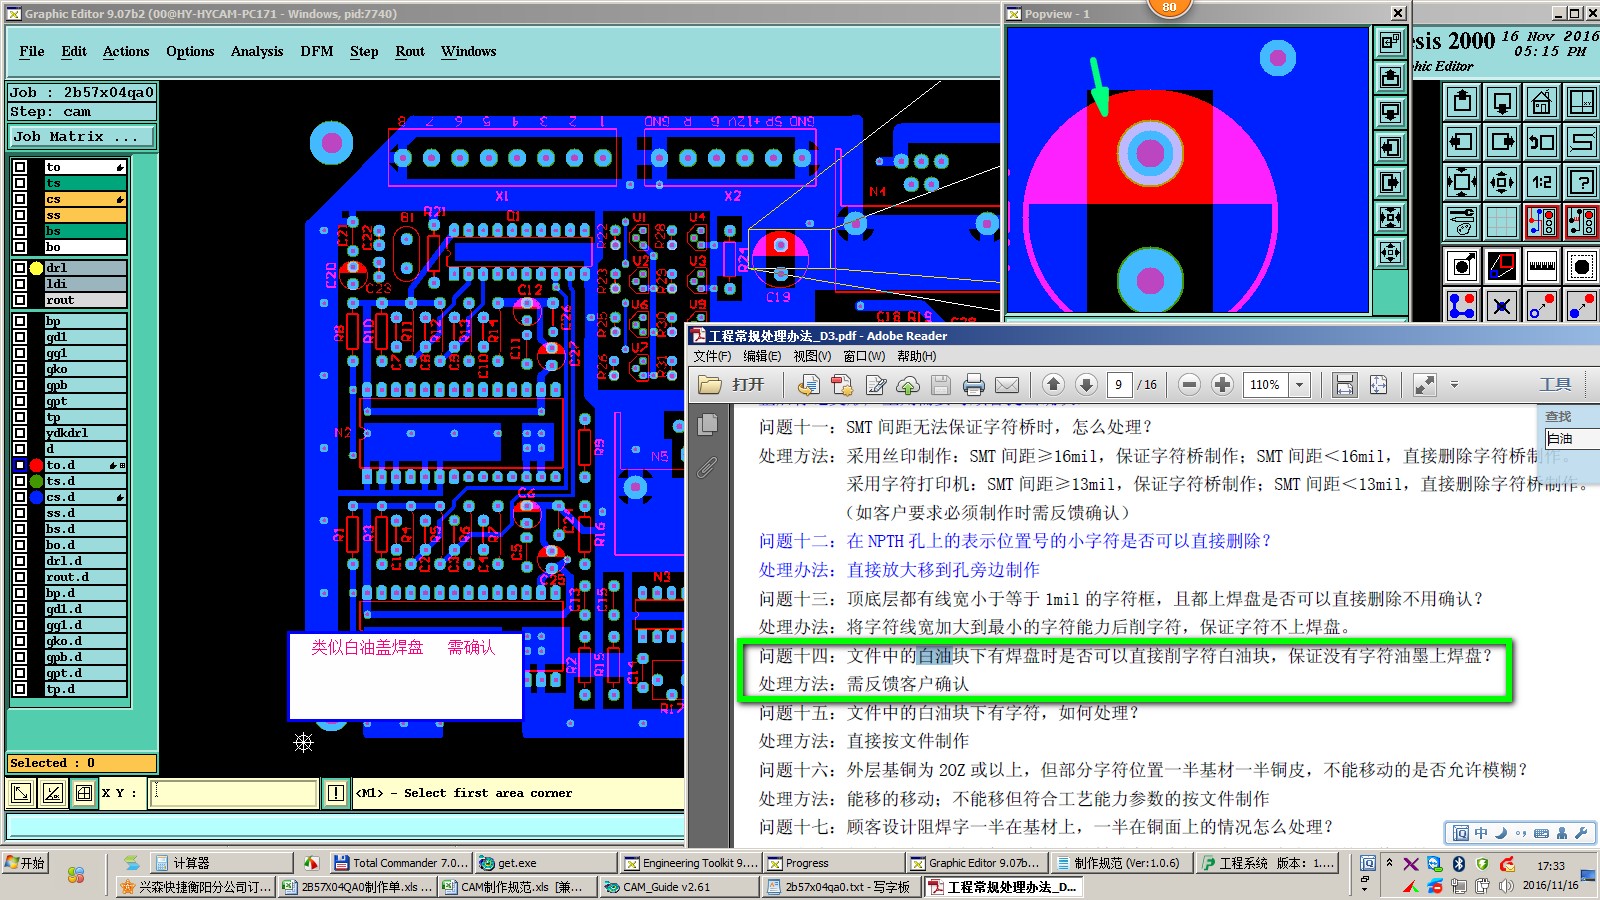The image size is (1600, 900).
Task: Open the Actions menu
Action: [x=126, y=51]
